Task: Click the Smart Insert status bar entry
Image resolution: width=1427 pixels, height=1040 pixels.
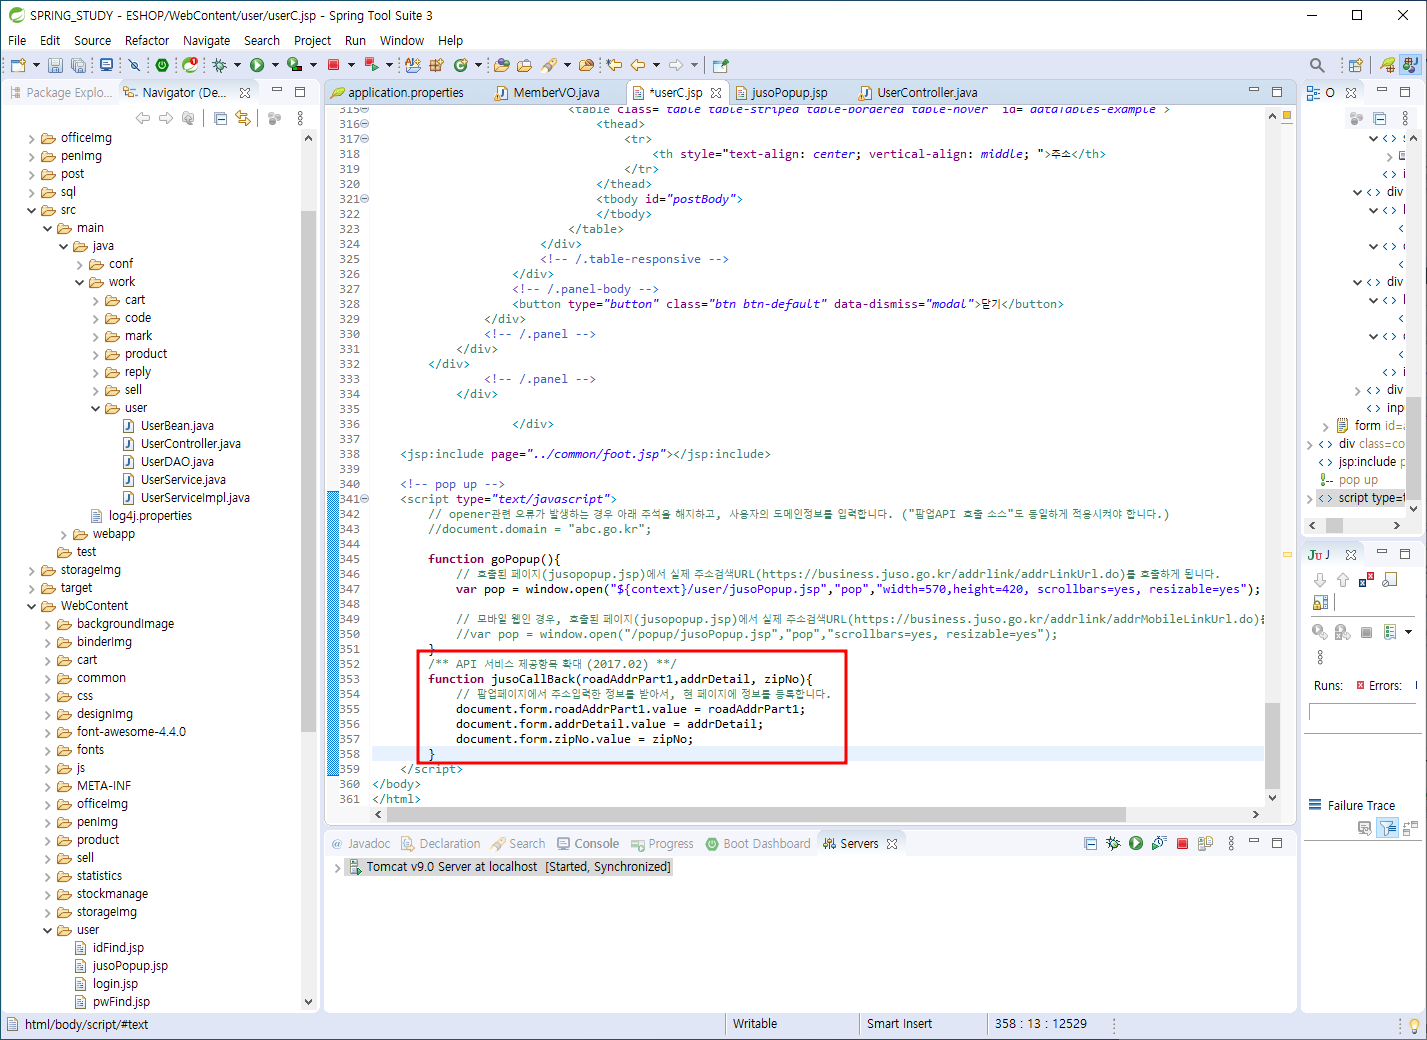Action: tap(899, 1024)
